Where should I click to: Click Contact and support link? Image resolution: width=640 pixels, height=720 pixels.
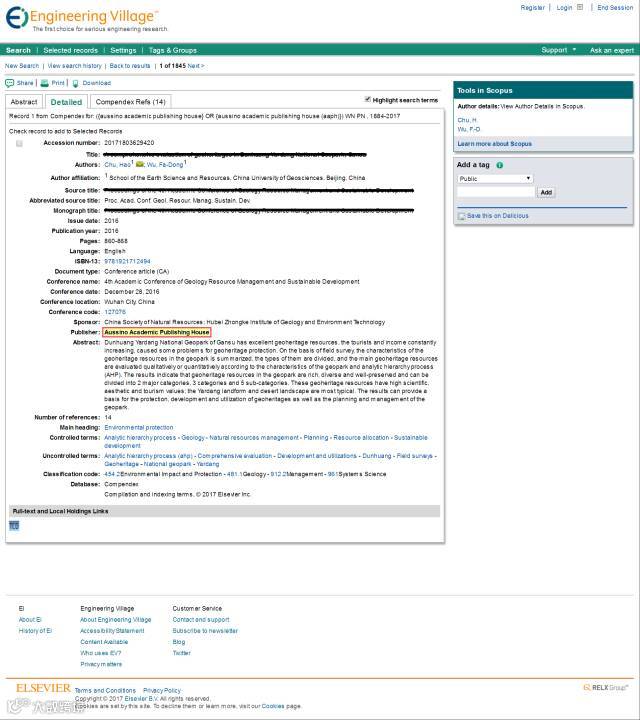[201, 619]
